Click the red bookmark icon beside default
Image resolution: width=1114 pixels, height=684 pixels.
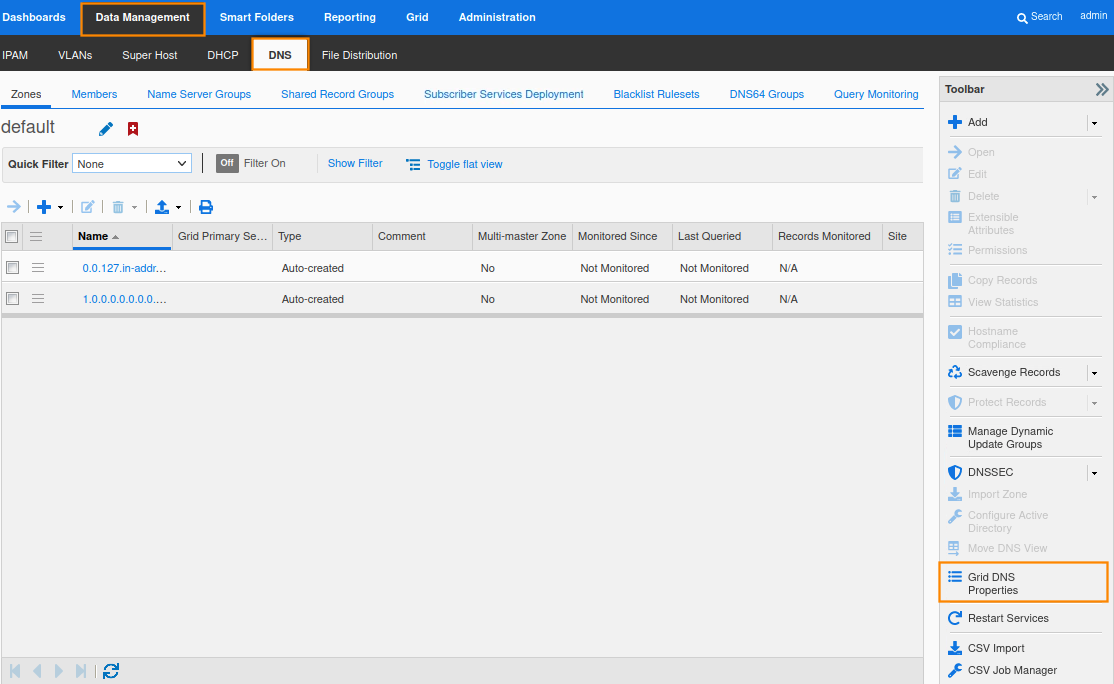tap(133, 129)
